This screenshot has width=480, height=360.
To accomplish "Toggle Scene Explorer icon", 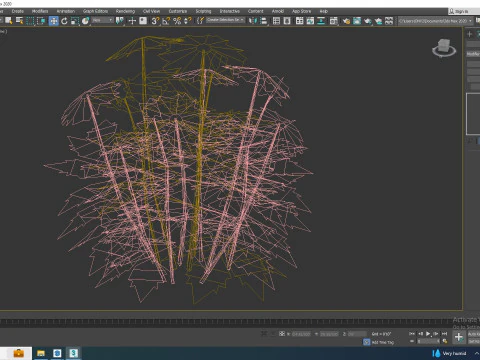I will click(276, 21).
